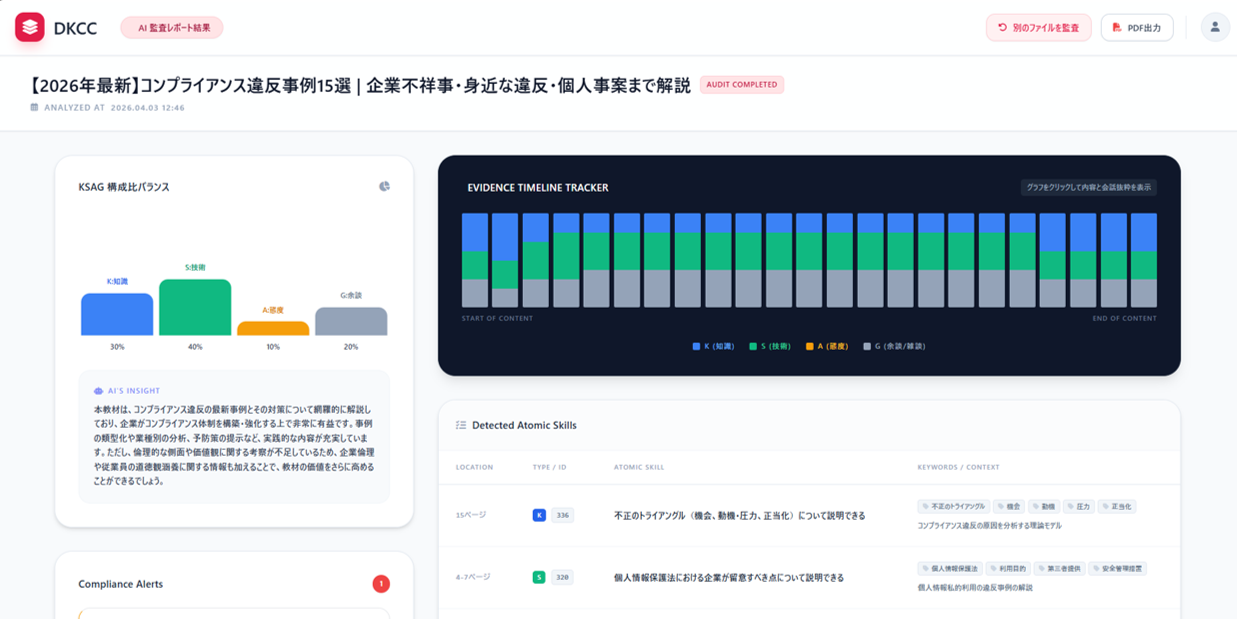Click the K (知識) legend entry
1237x619 pixels.
coord(713,346)
